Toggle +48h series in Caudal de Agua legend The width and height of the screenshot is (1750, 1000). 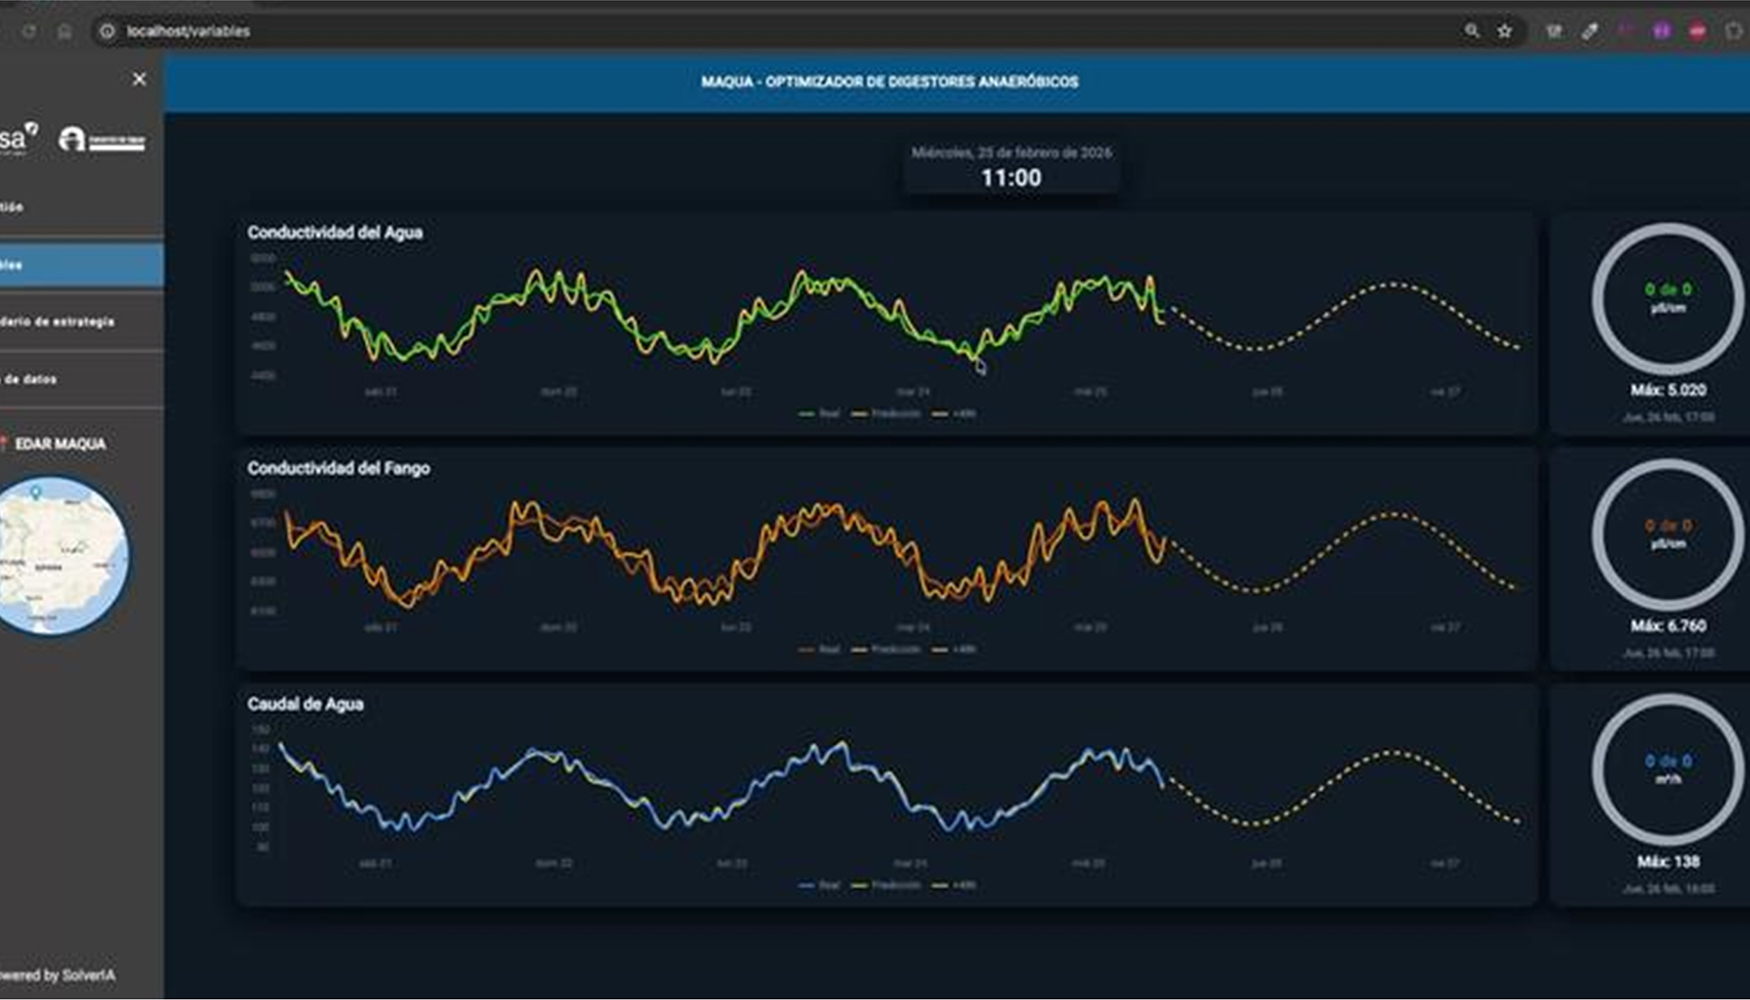tap(954, 885)
